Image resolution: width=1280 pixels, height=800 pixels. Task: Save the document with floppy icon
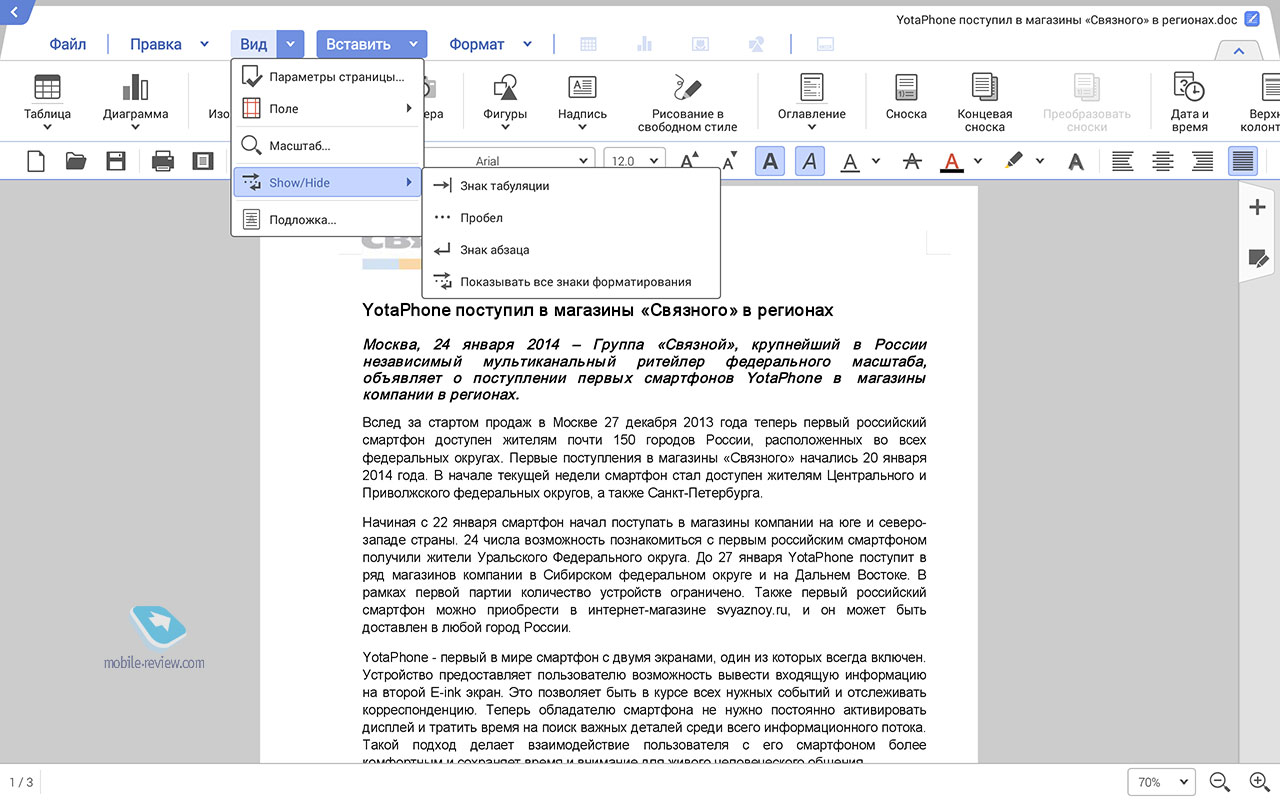click(116, 161)
